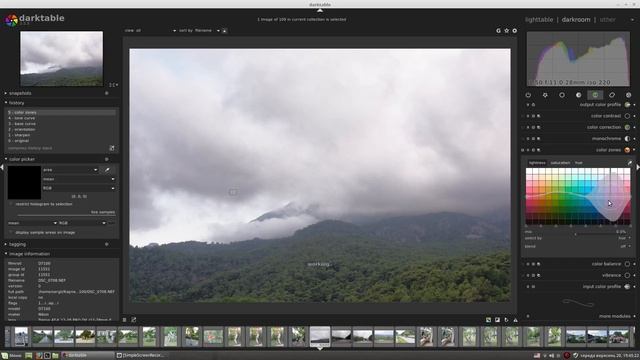Viewport: 640px width, 360px height.
Task: Expand the snapshots panel
Action: coord(20,93)
